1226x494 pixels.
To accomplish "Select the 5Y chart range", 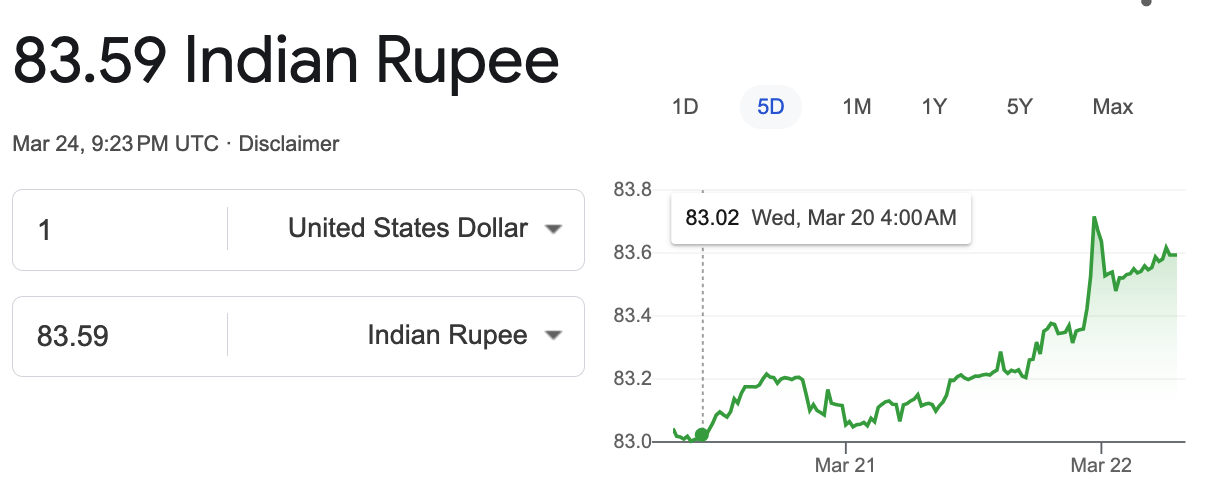I will pos(1019,107).
